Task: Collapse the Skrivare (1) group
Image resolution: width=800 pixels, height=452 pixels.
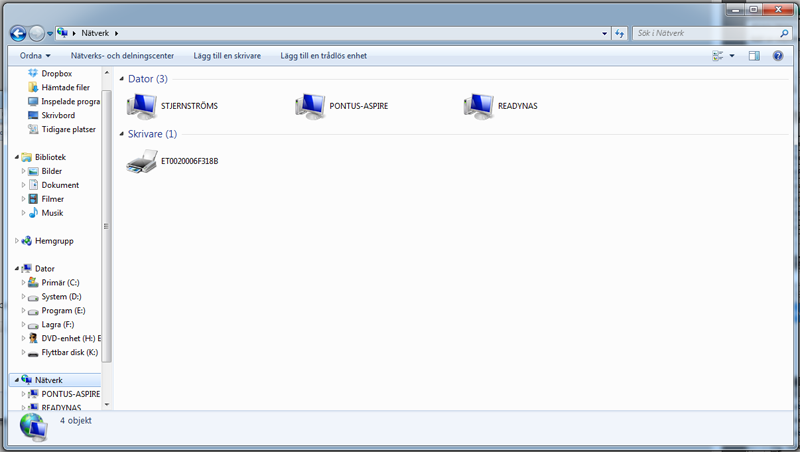Action: coord(121,134)
